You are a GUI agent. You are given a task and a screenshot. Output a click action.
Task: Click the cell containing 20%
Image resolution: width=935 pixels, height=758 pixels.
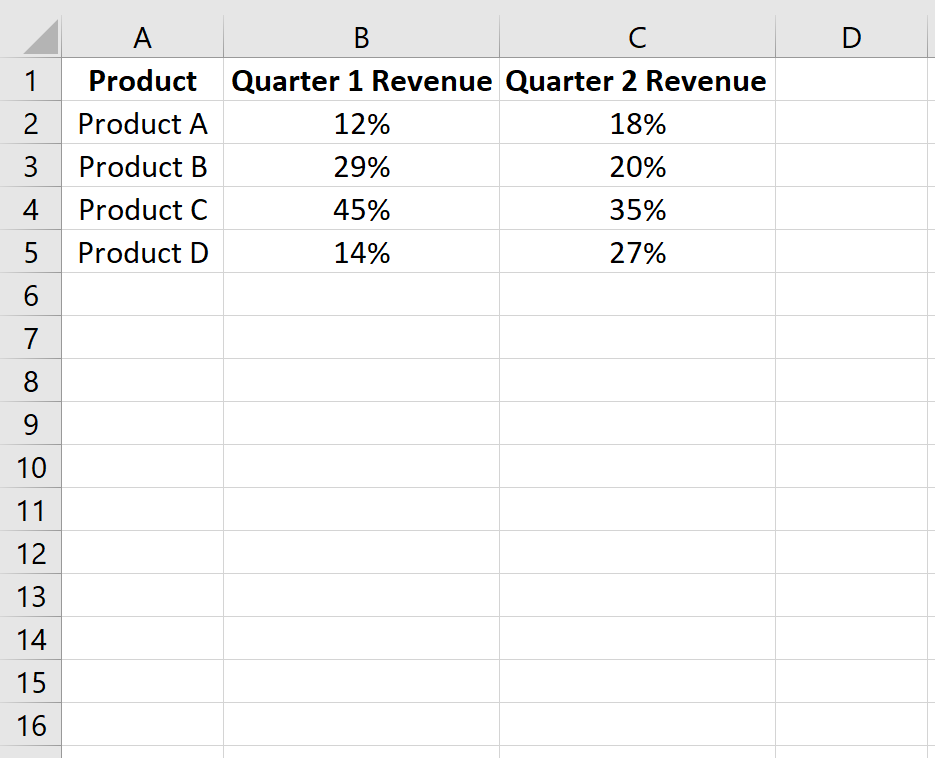pos(637,165)
